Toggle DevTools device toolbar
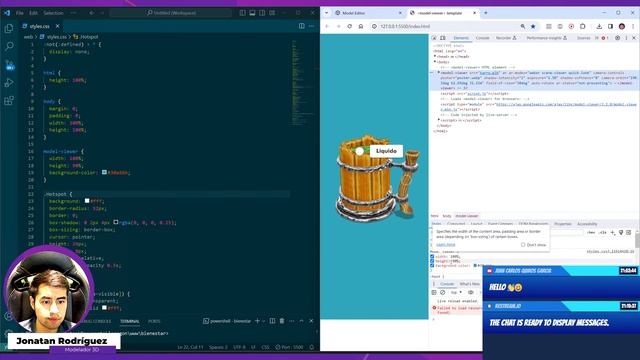This screenshot has width=640, height=360. 442,38
